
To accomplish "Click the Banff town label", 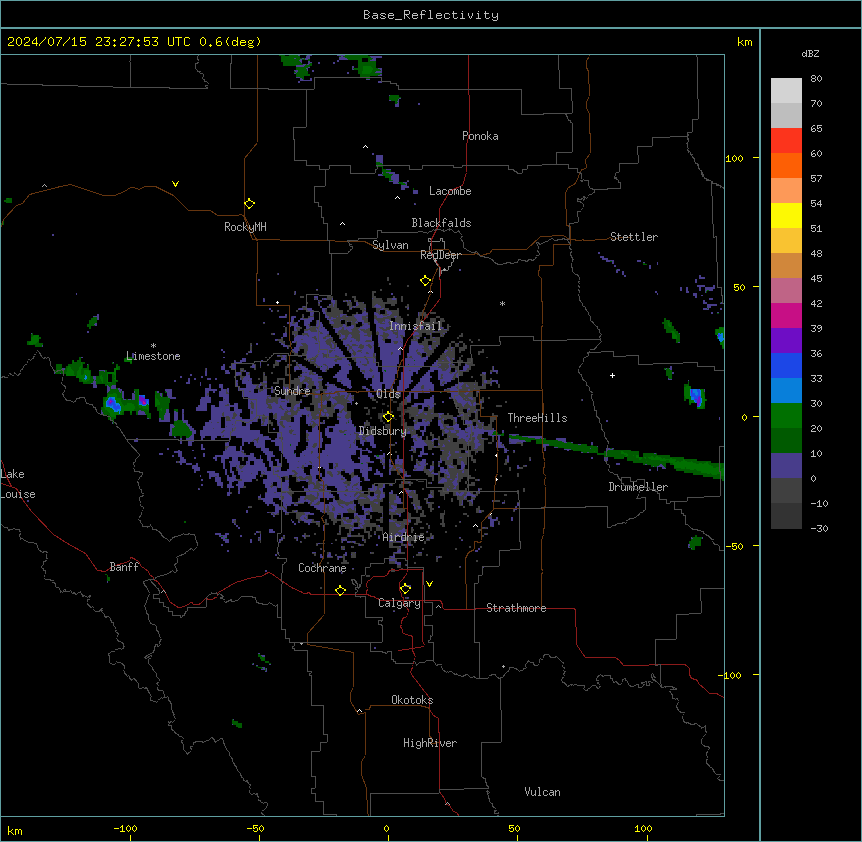I will coord(124,567).
